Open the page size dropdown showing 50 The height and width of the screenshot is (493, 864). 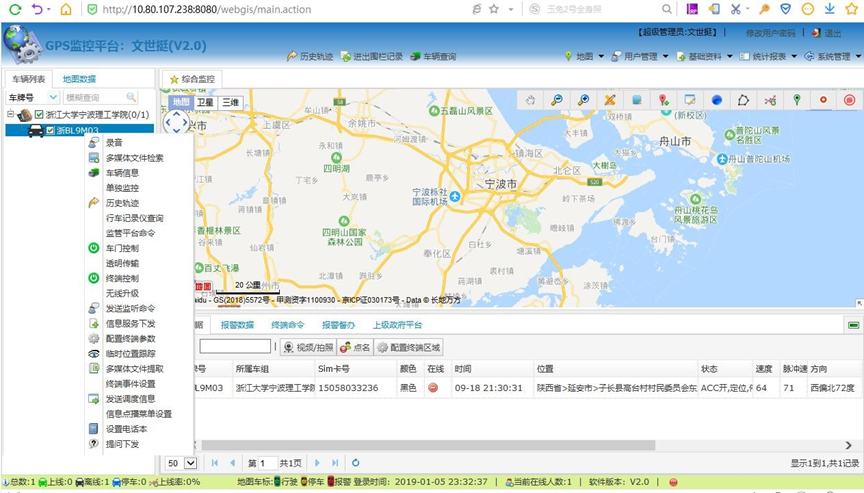[191, 463]
